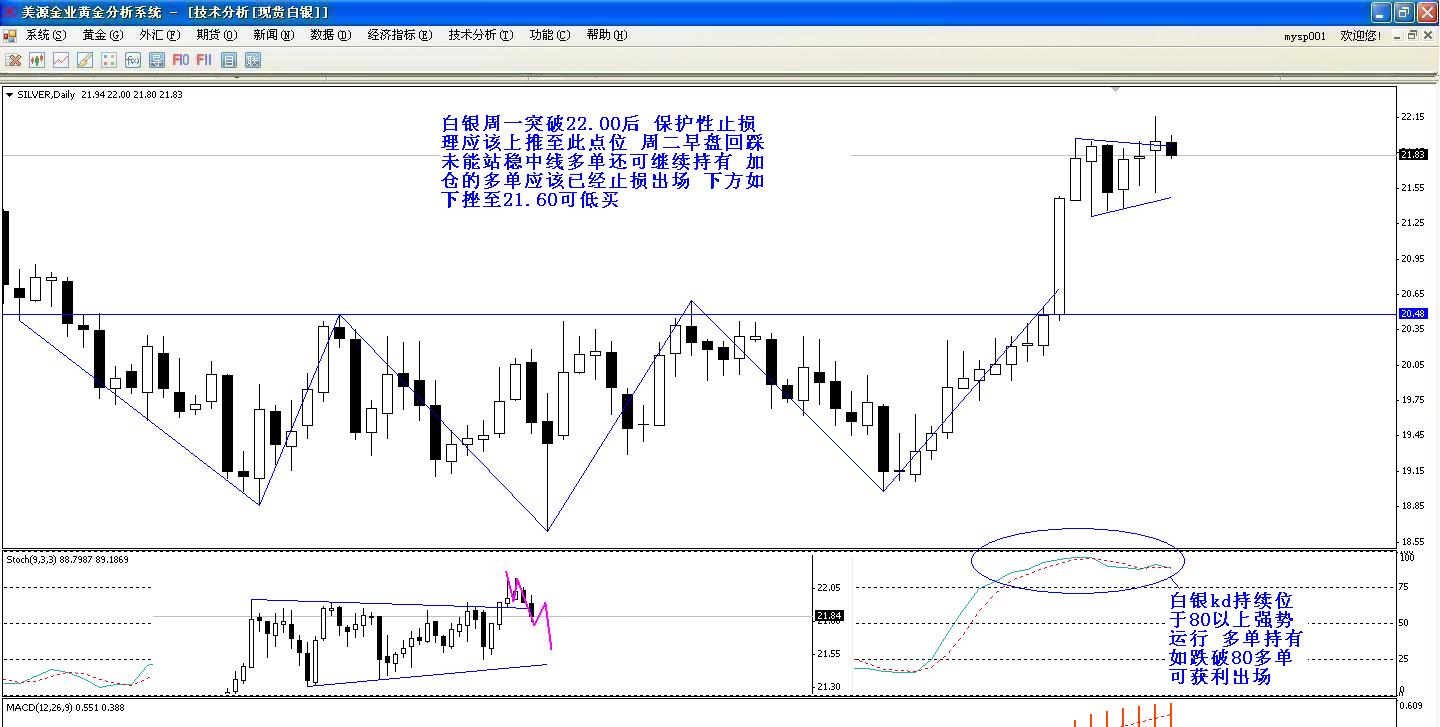Click the 欢迎您! welcome text
This screenshot has width=1440, height=727.
(x=1361, y=36)
